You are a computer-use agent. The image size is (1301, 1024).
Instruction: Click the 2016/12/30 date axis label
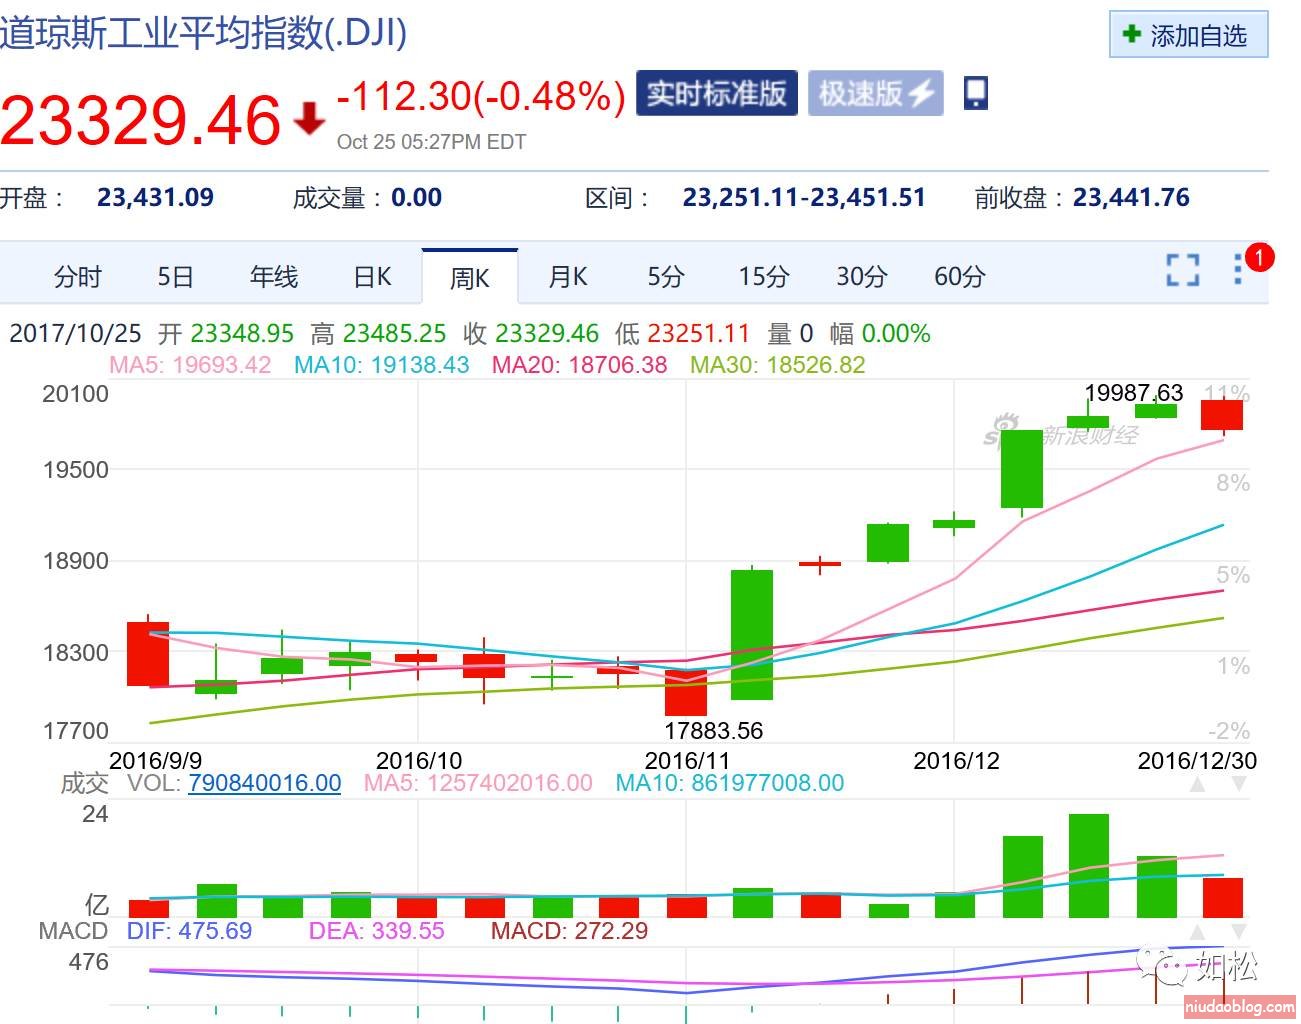(1197, 760)
